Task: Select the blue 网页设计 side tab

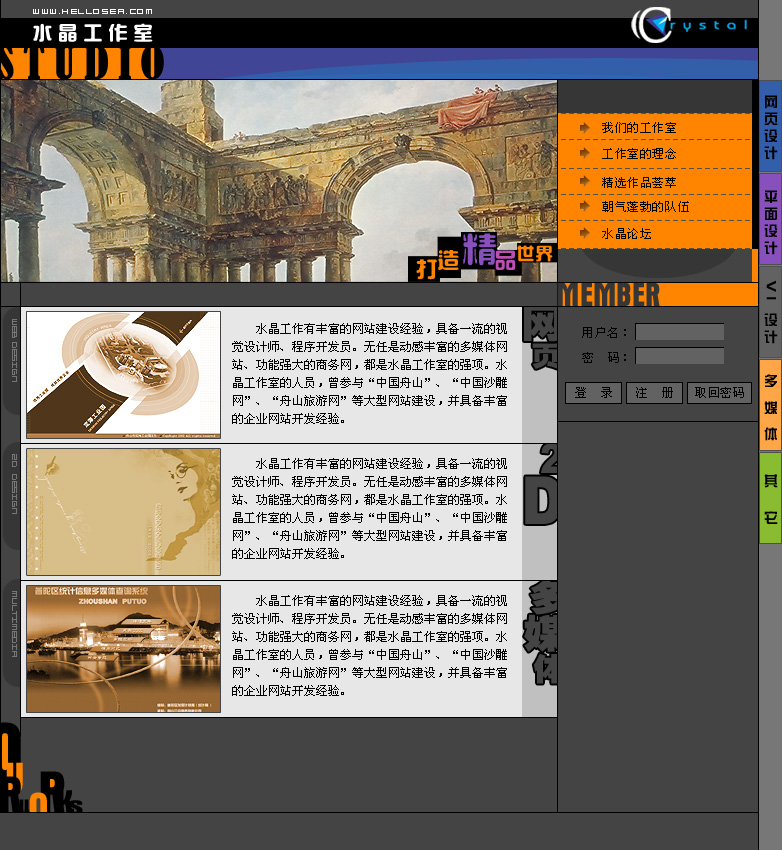Action: tap(770, 127)
